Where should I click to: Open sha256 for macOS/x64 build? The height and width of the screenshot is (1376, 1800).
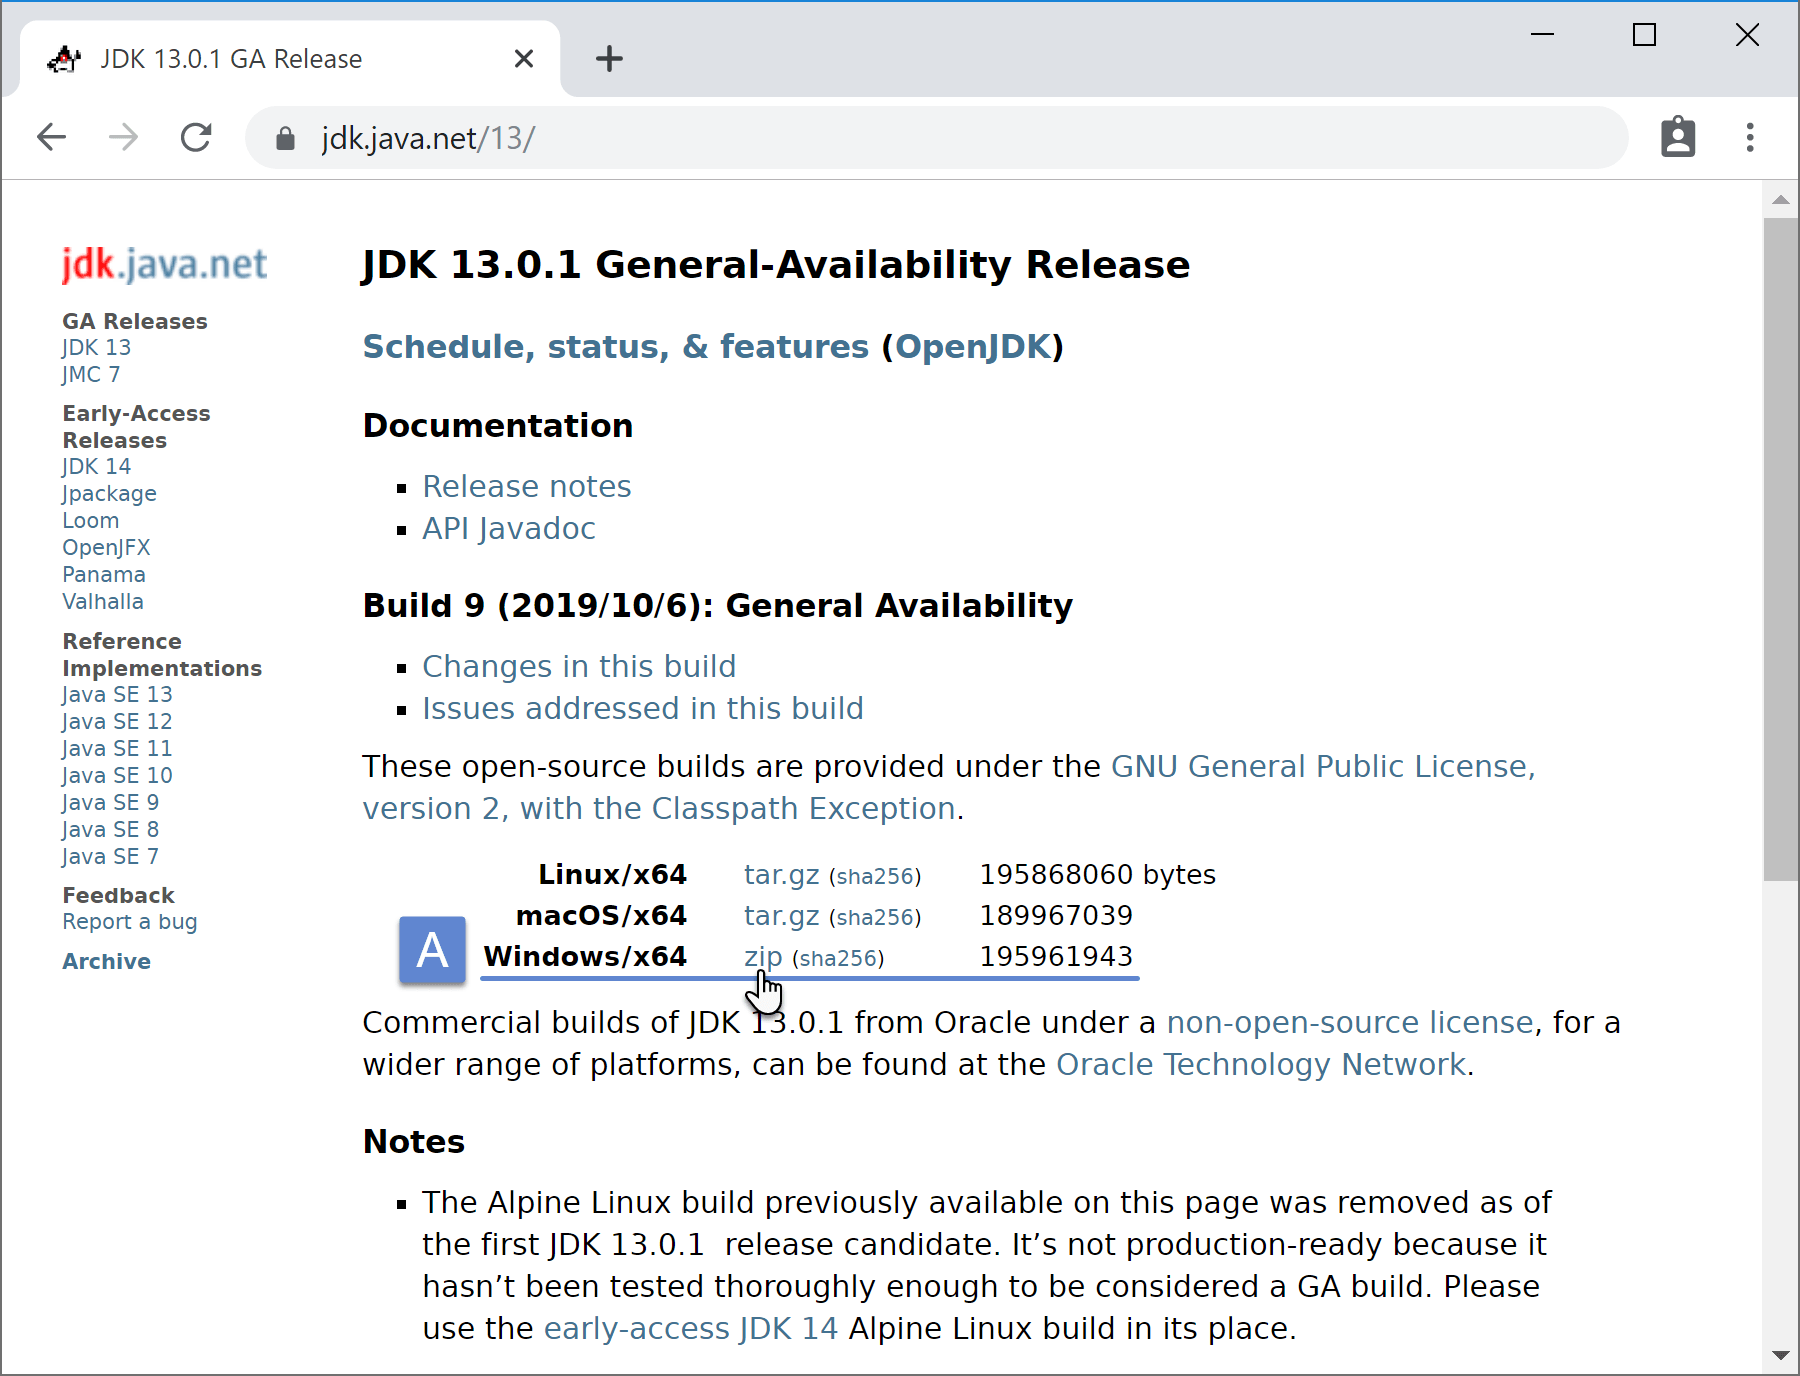[x=875, y=918]
